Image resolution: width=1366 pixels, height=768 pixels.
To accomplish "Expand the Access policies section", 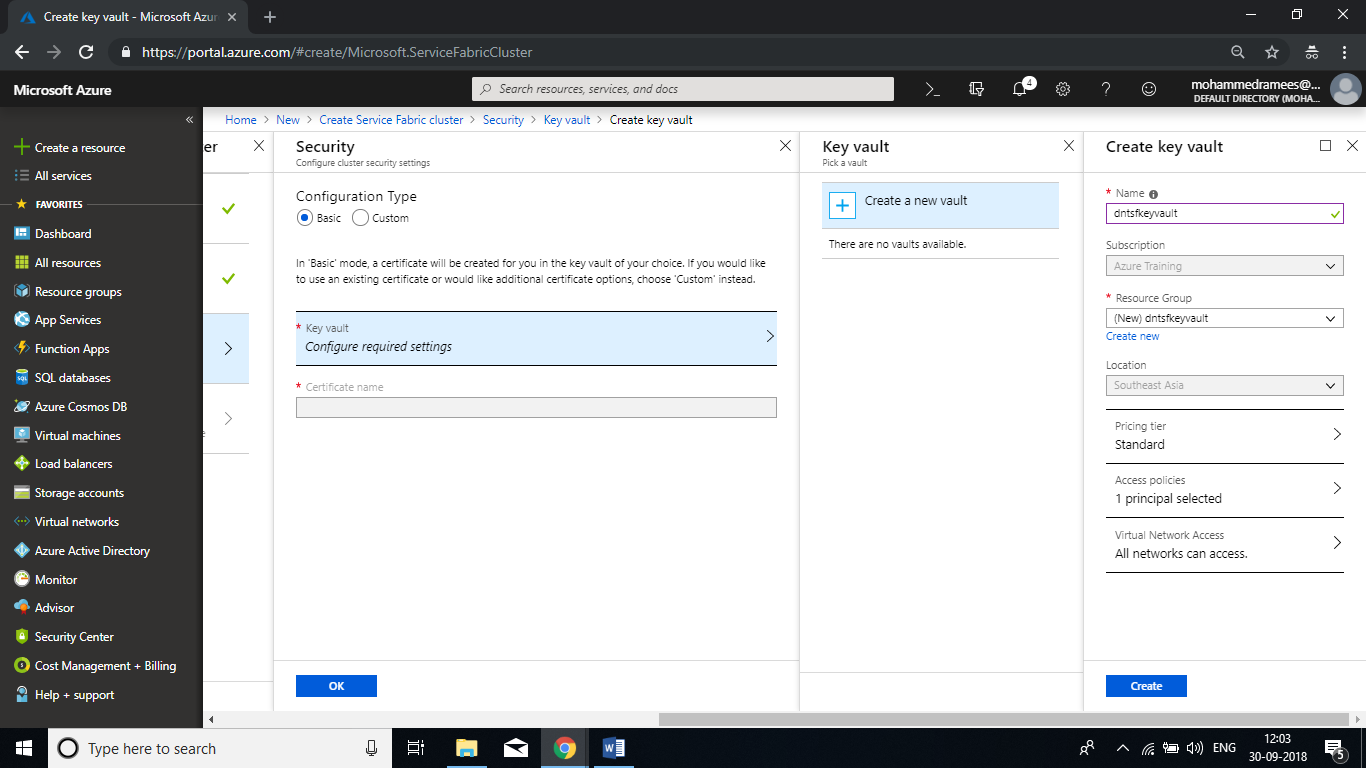I will (1224, 489).
